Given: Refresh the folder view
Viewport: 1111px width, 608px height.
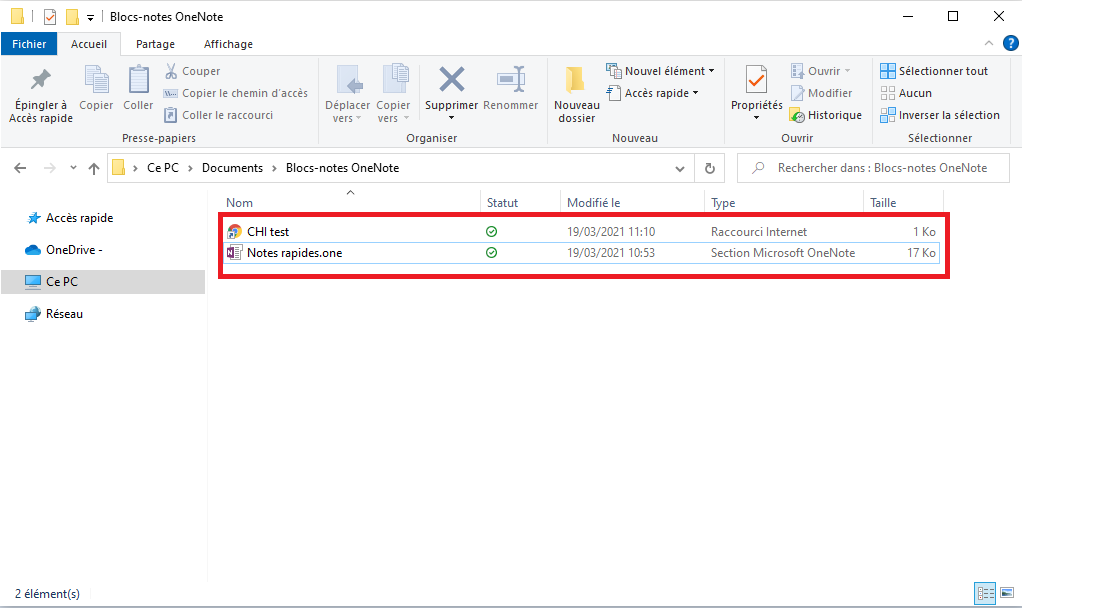Looking at the screenshot, I should pos(709,169).
